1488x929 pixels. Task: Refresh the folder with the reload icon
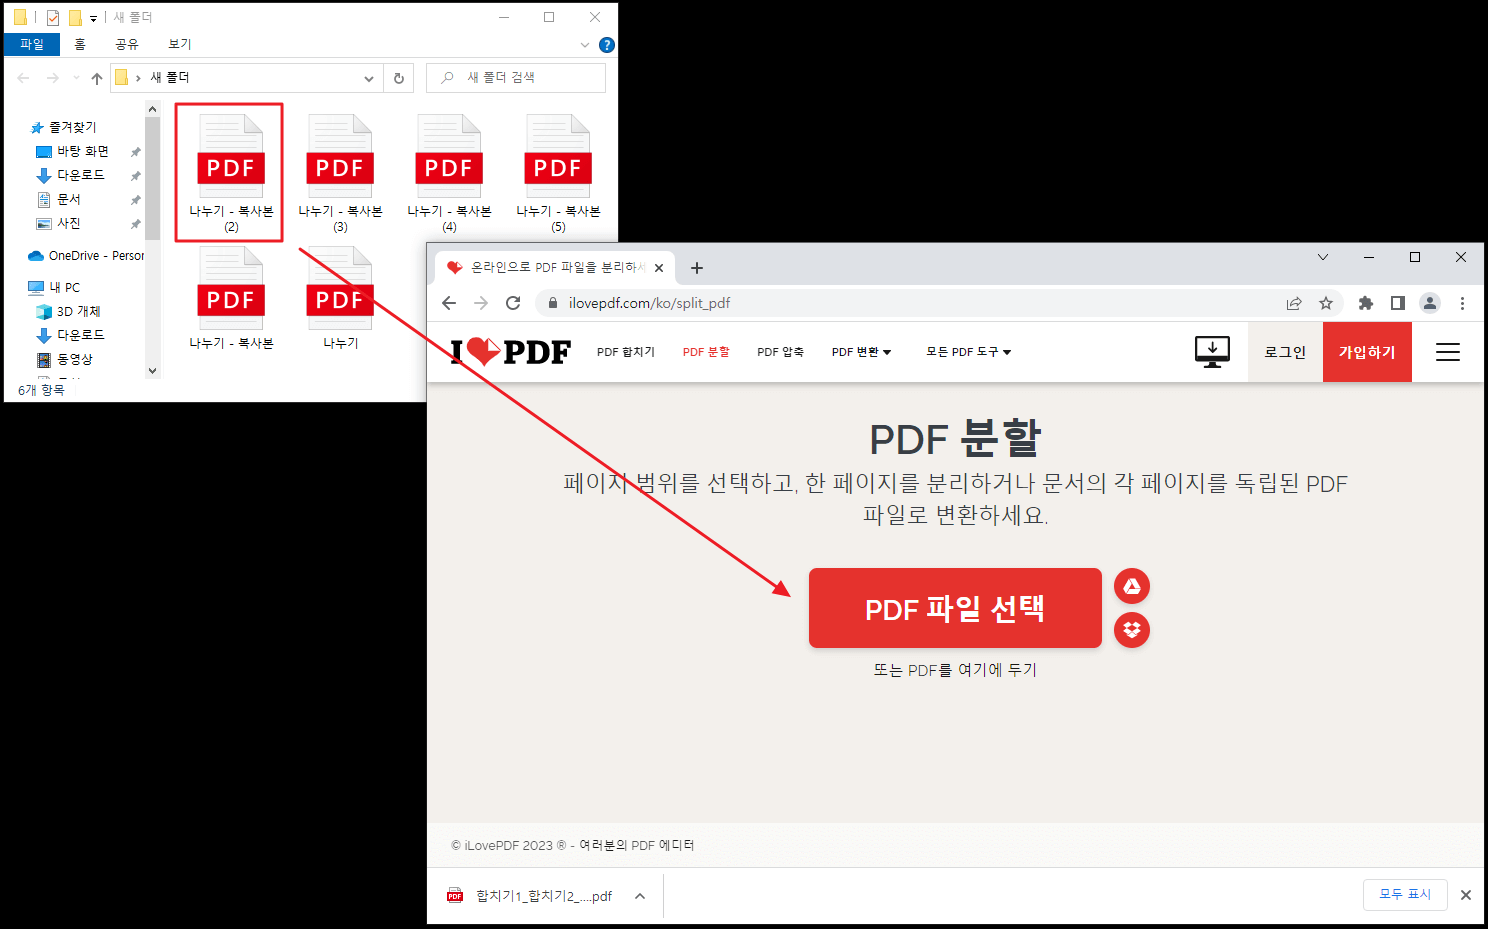point(398,77)
